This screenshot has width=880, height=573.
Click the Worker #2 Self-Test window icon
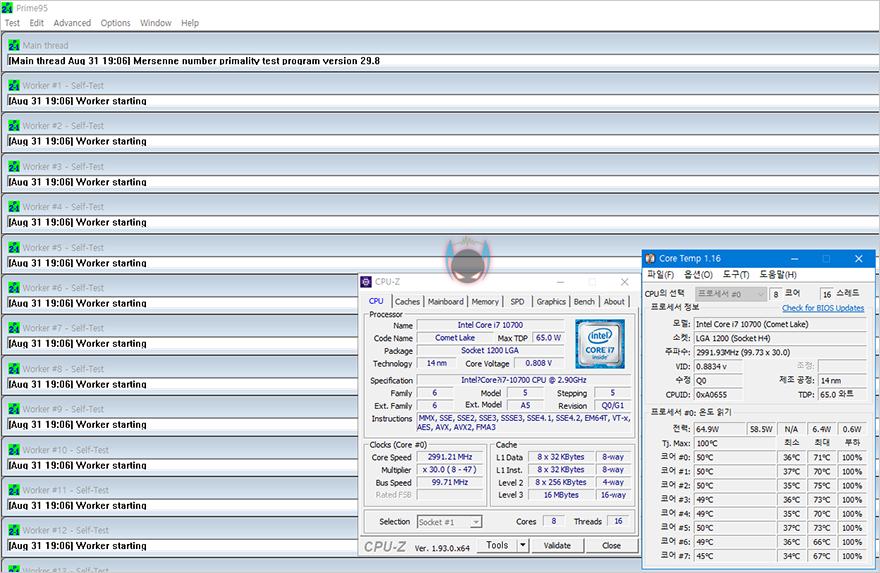tap(14, 126)
